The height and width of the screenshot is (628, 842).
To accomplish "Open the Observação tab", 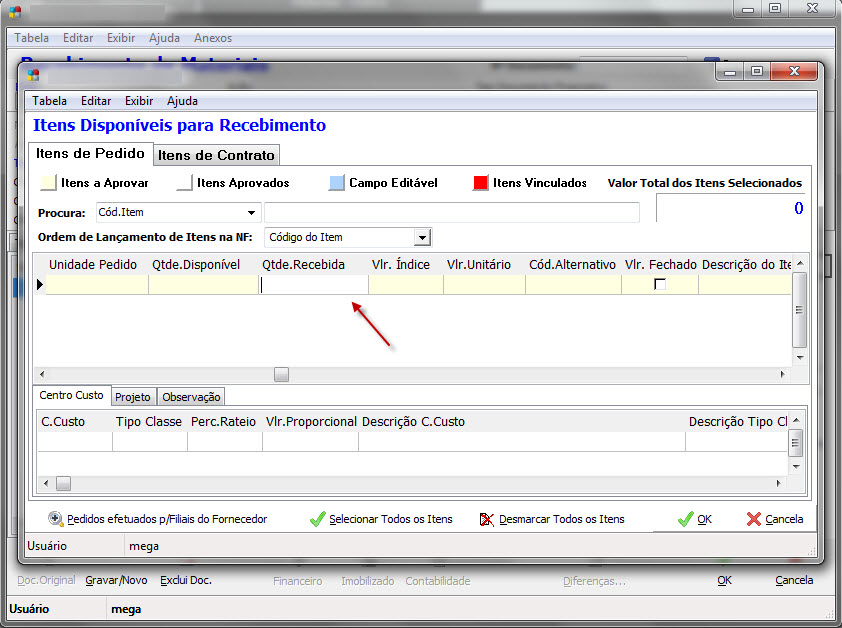I will [191, 397].
